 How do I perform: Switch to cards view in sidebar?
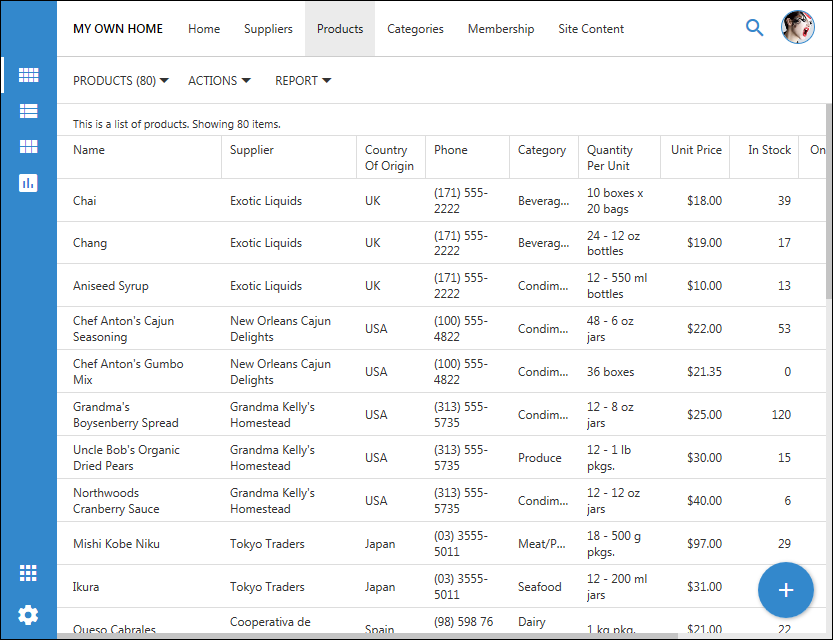pyautogui.click(x=28, y=147)
